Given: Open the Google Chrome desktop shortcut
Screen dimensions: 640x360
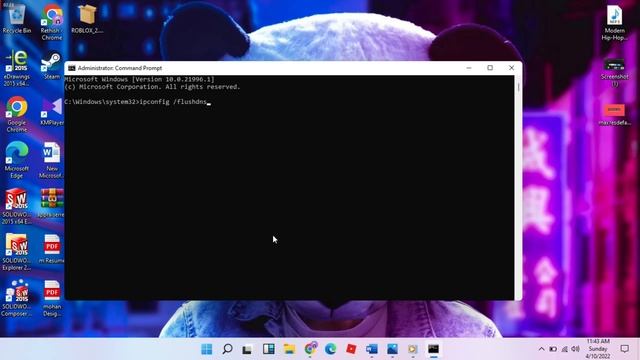Looking at the screenshot, I should [x=17, y=114].
